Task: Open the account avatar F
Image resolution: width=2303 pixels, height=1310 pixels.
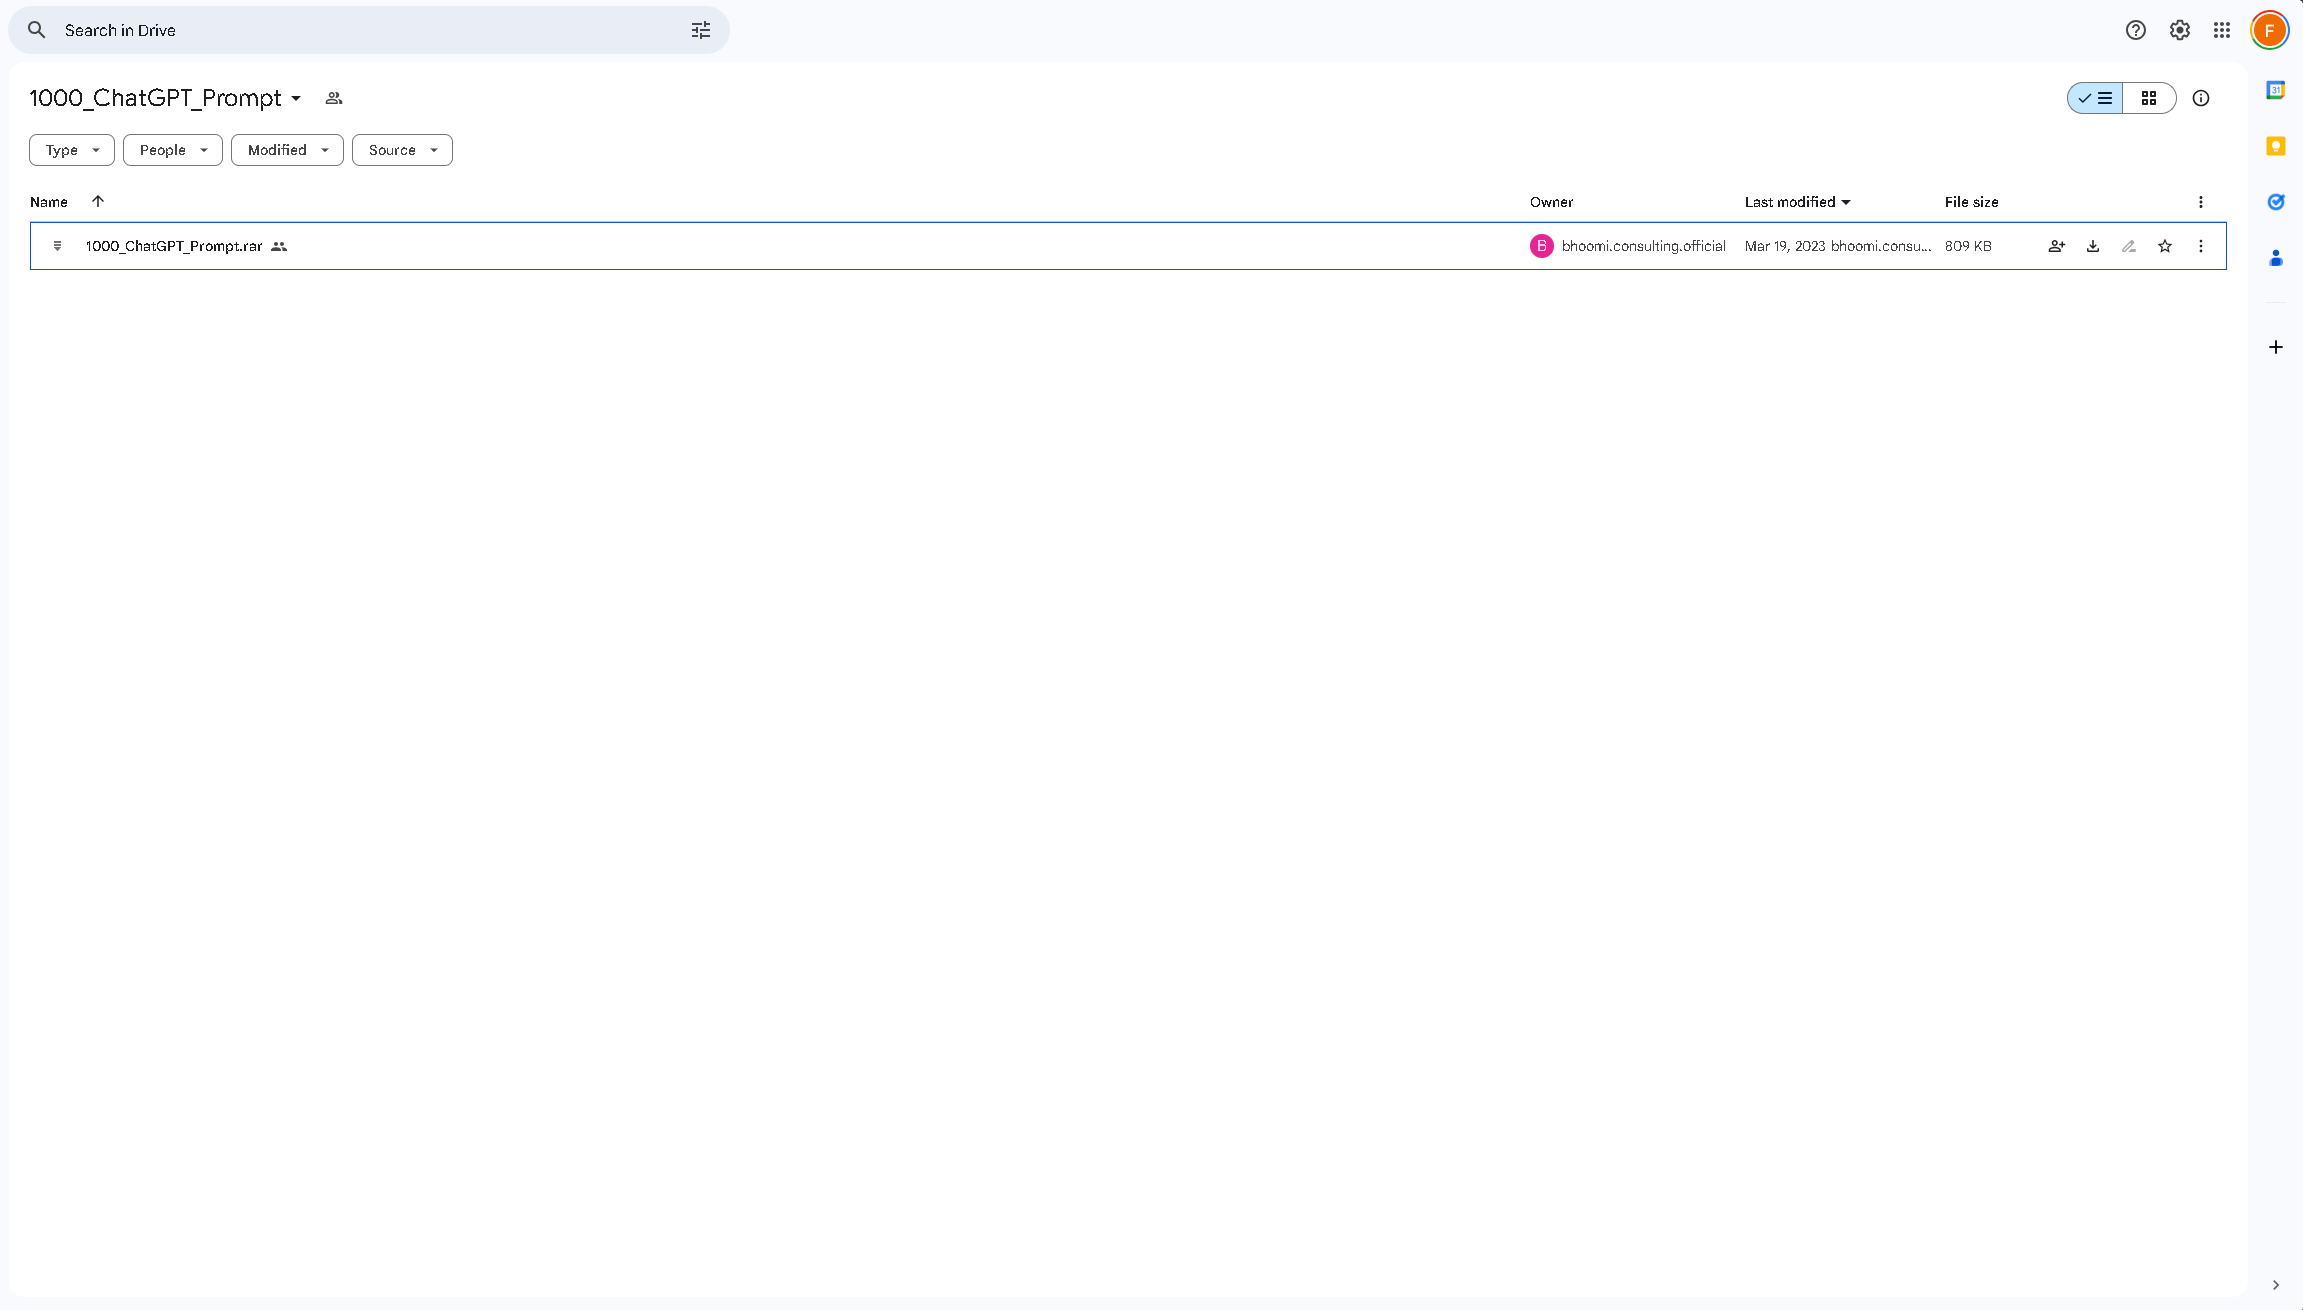Action: [x=2270, y=30]
